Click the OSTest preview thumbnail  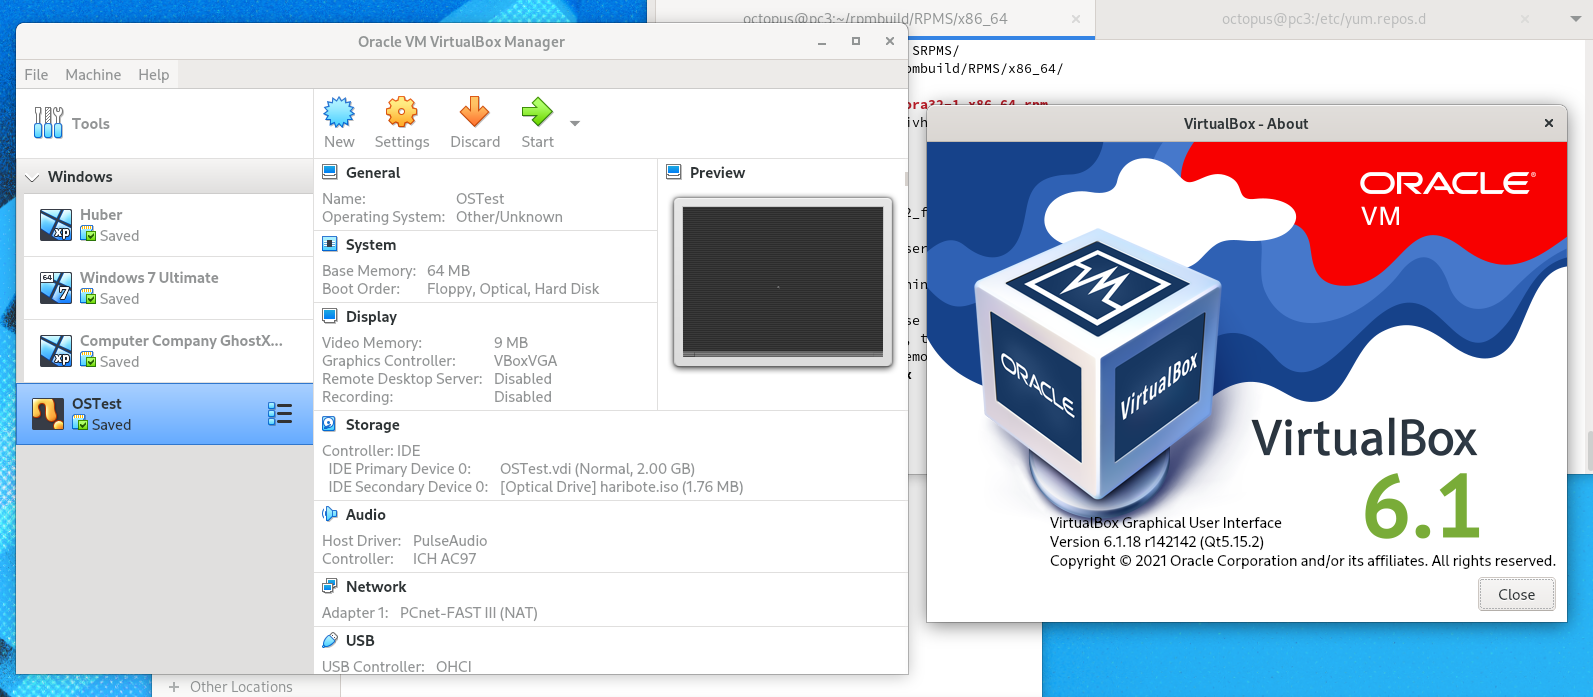[x=783, y=282]
